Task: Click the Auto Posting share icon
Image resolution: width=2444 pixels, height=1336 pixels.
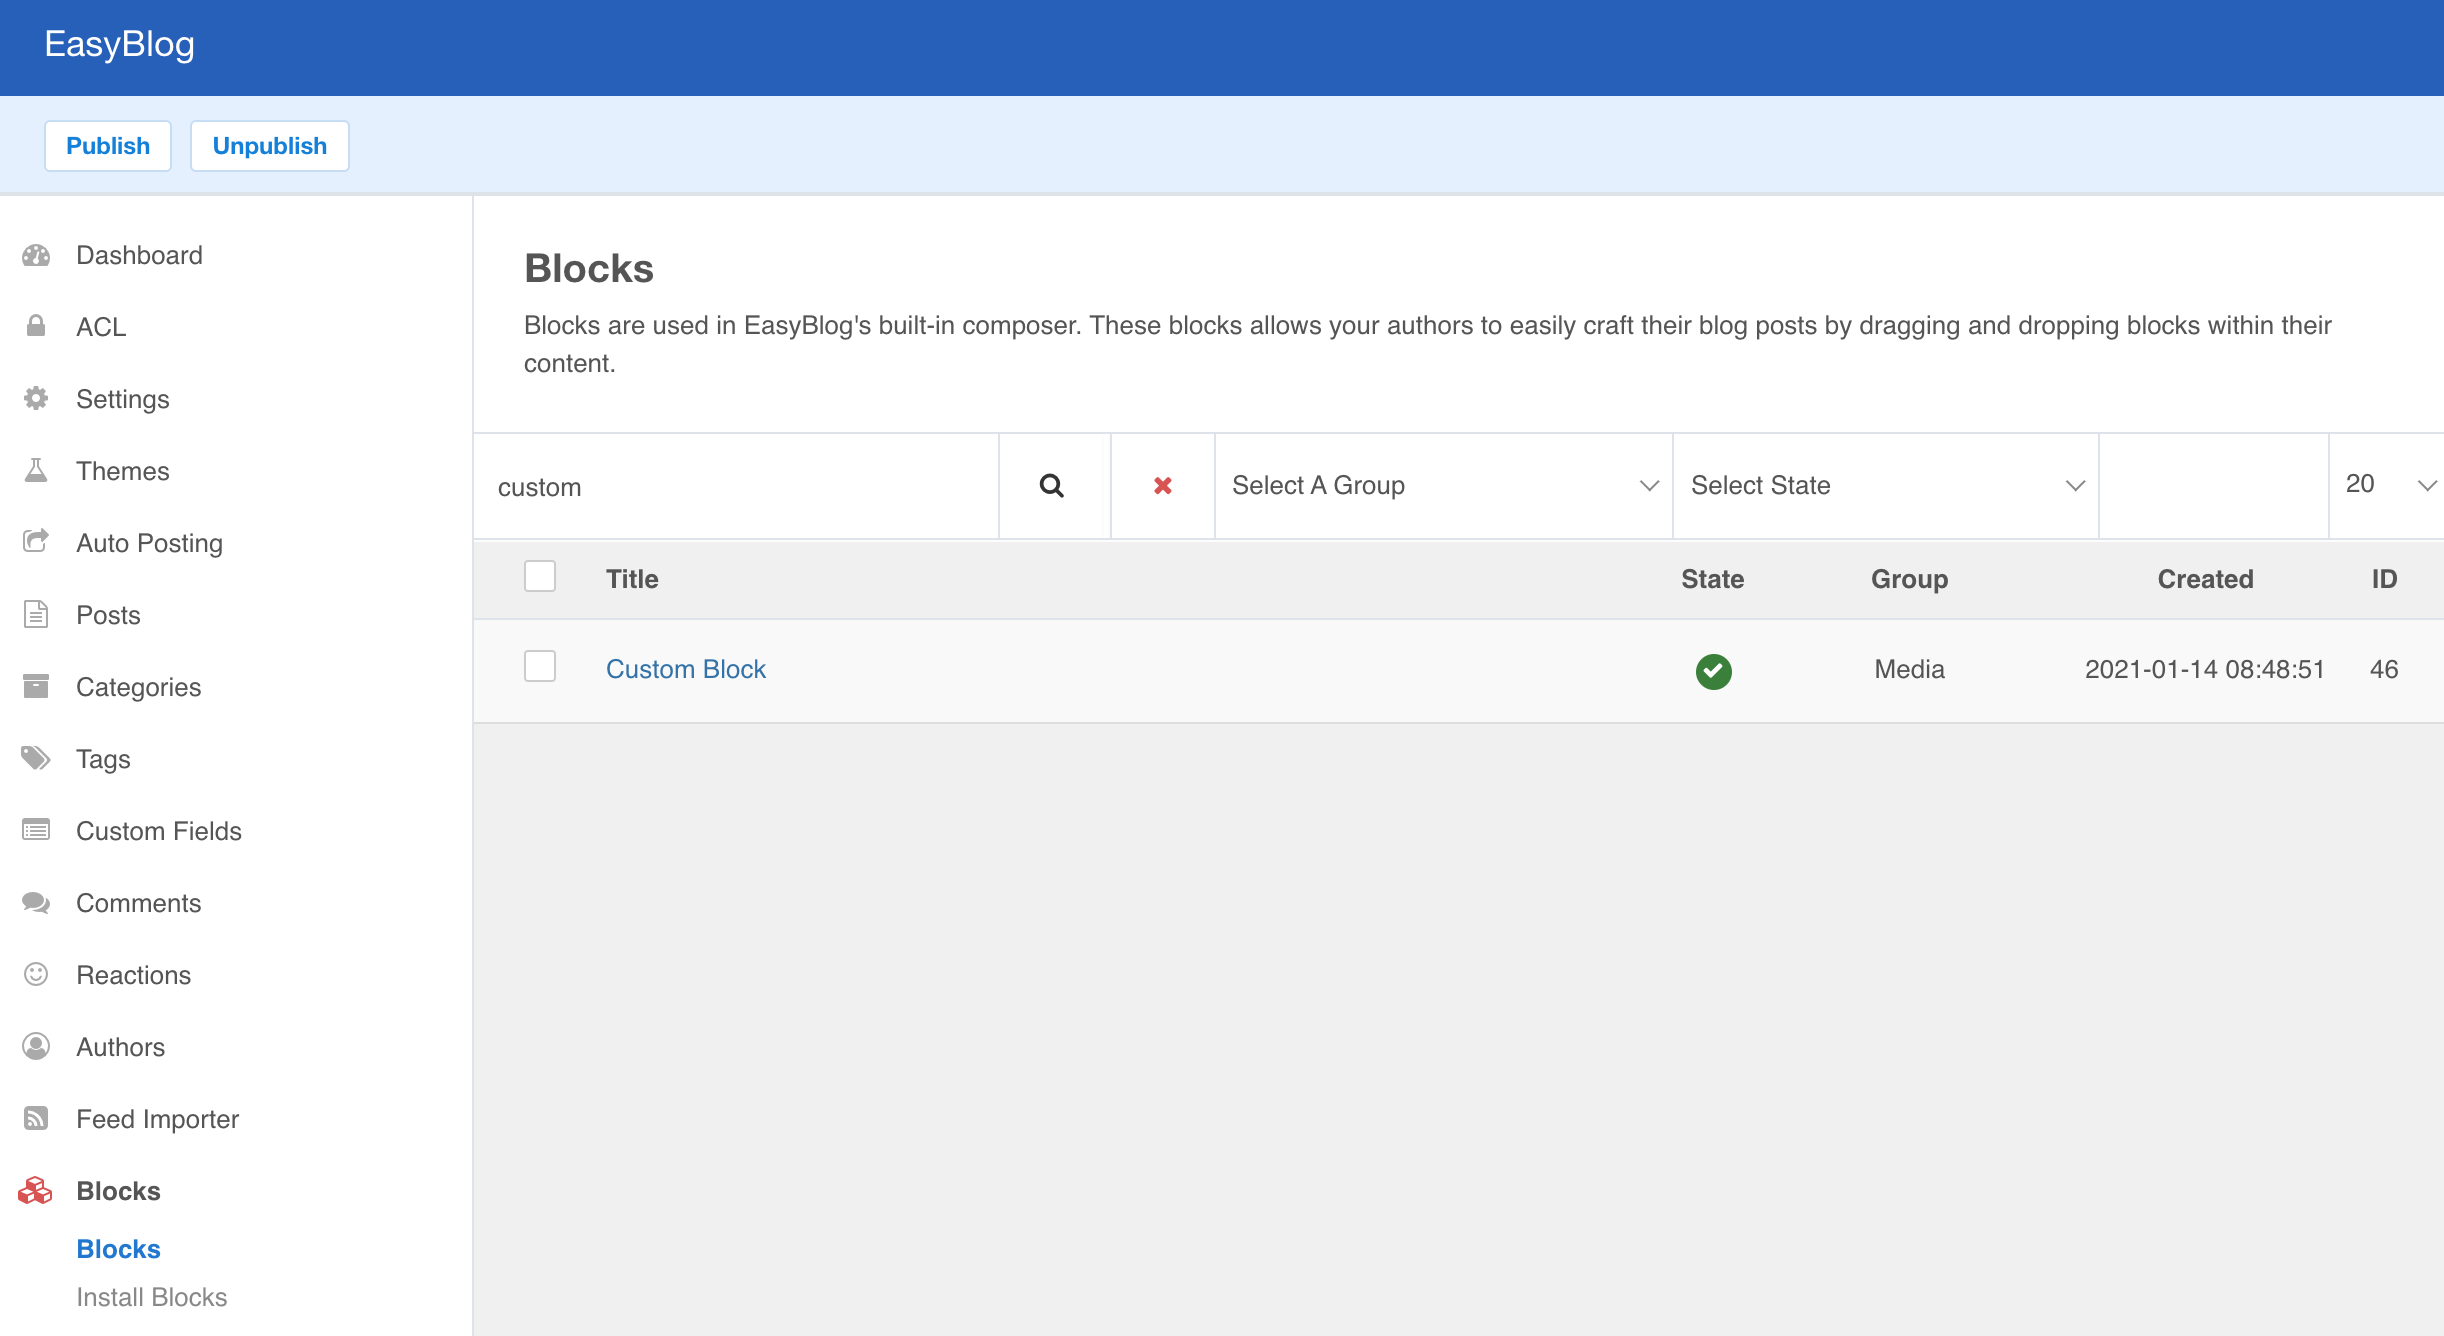Action: (36, 541)
